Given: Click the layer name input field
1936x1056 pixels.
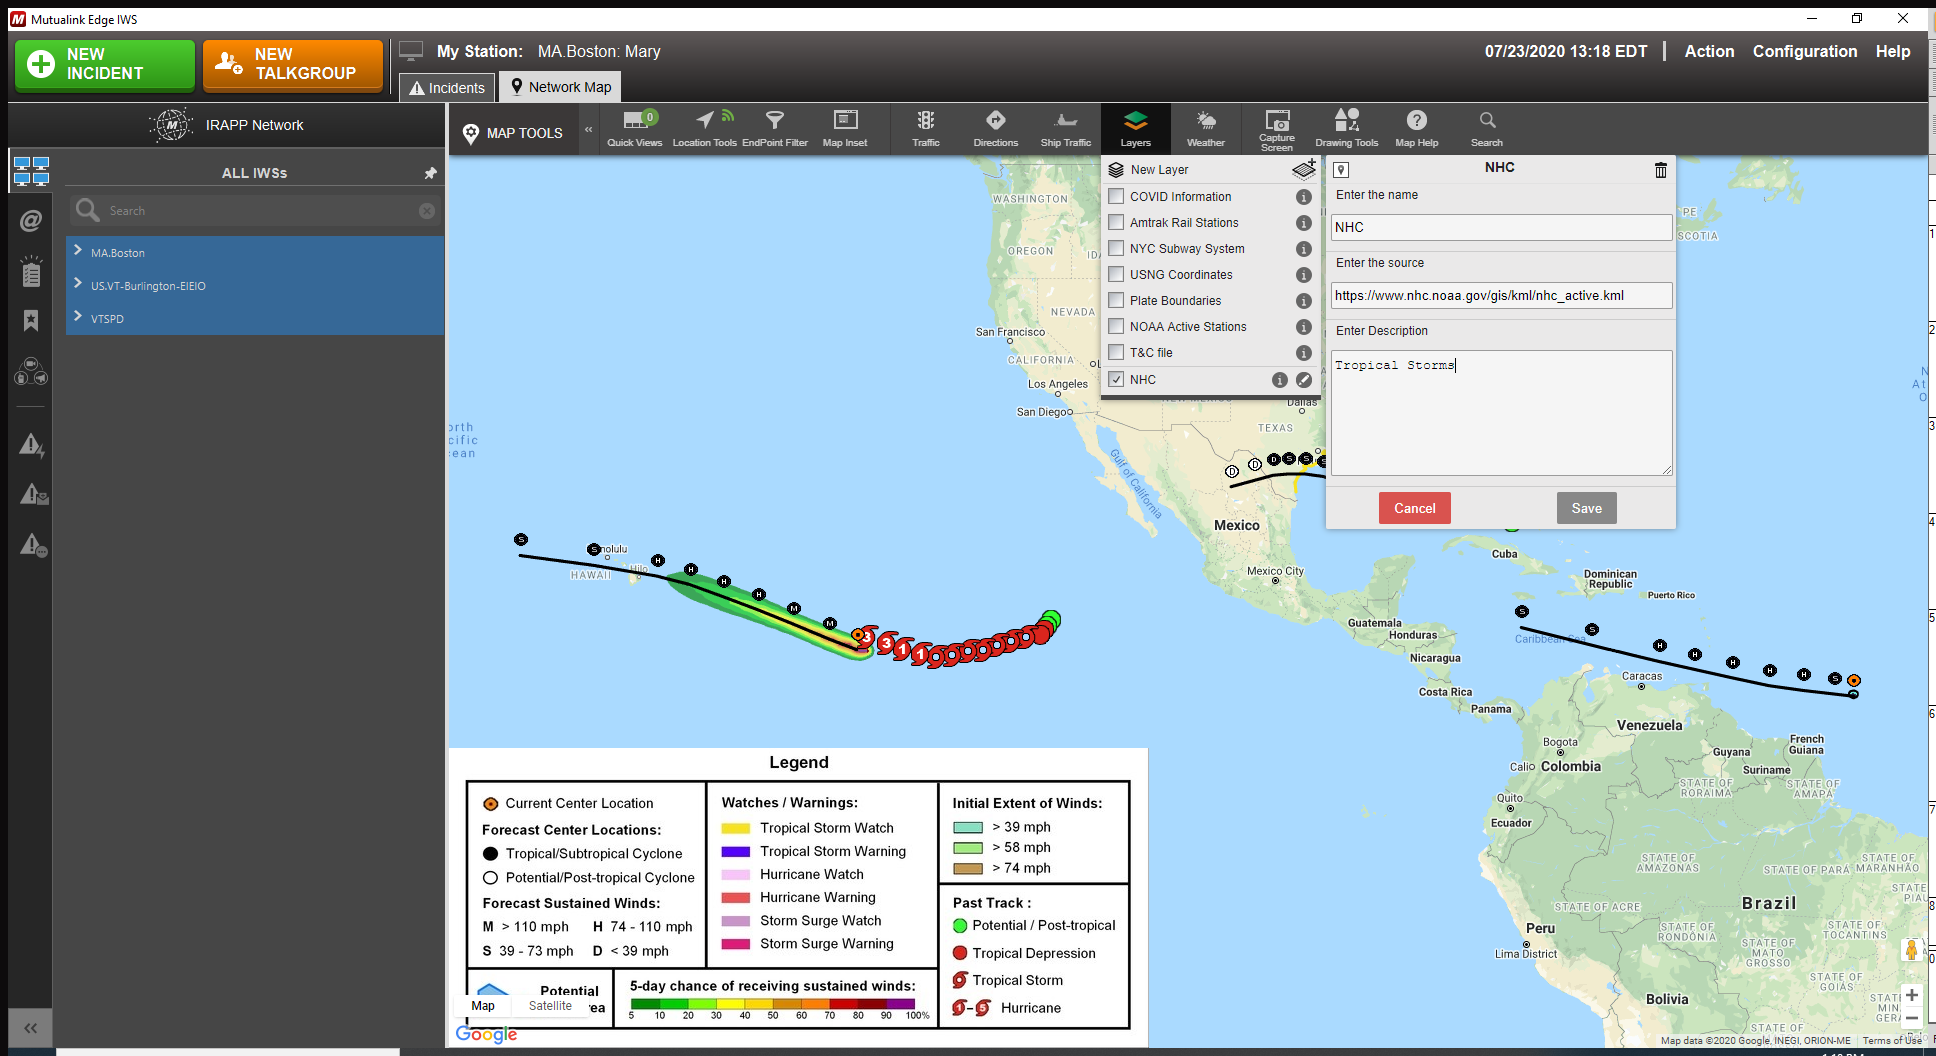Looking at the screenshot, I should pos(1501,227).
